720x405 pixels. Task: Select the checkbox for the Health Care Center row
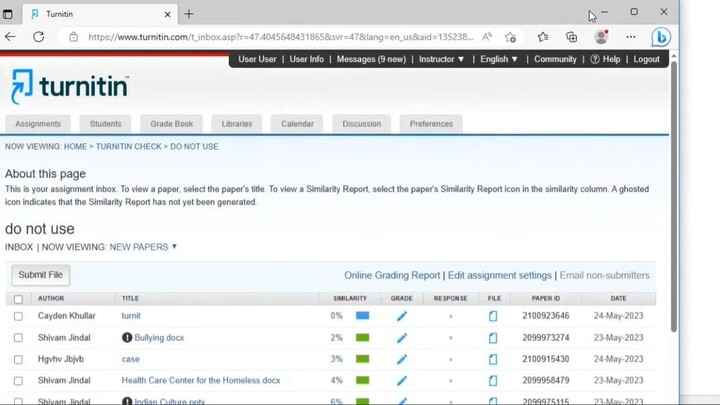click(18, 381)
